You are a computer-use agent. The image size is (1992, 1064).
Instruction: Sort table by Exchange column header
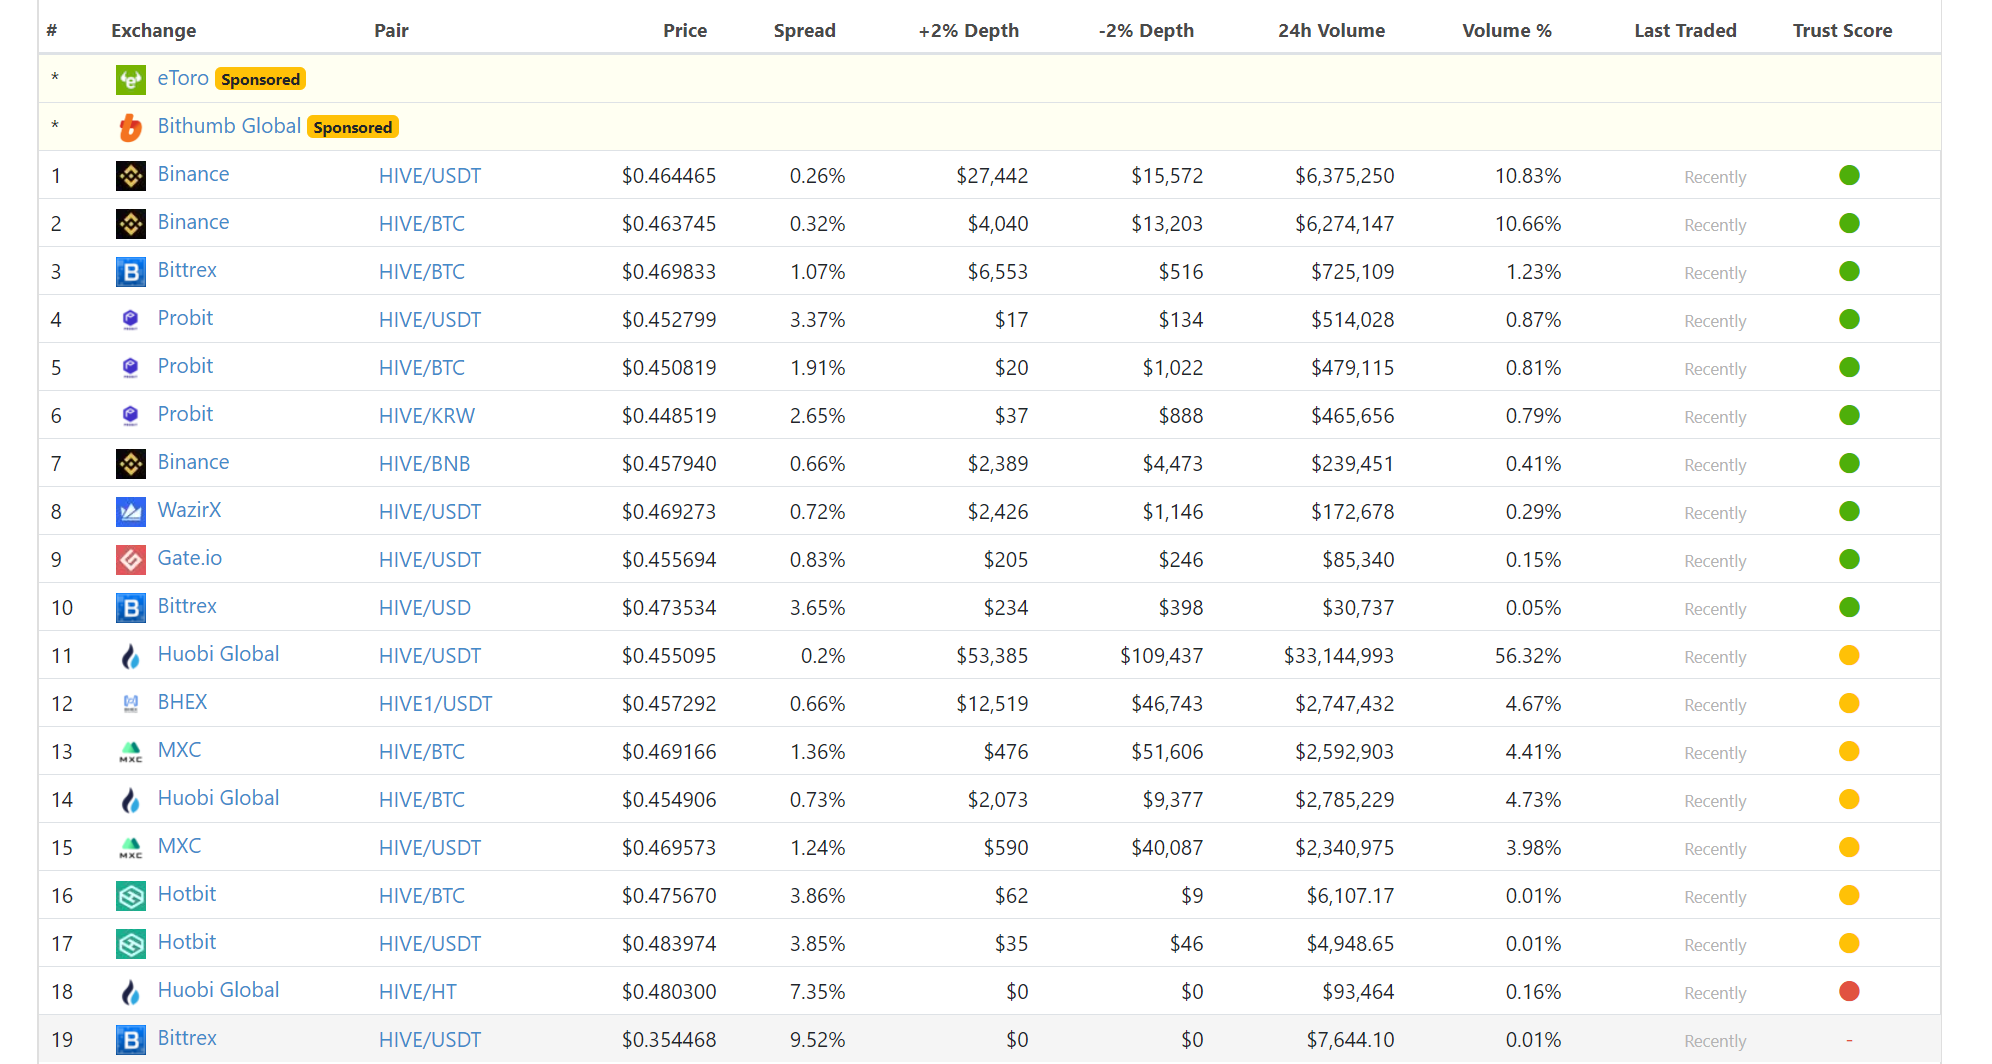[x=154, y=31]
